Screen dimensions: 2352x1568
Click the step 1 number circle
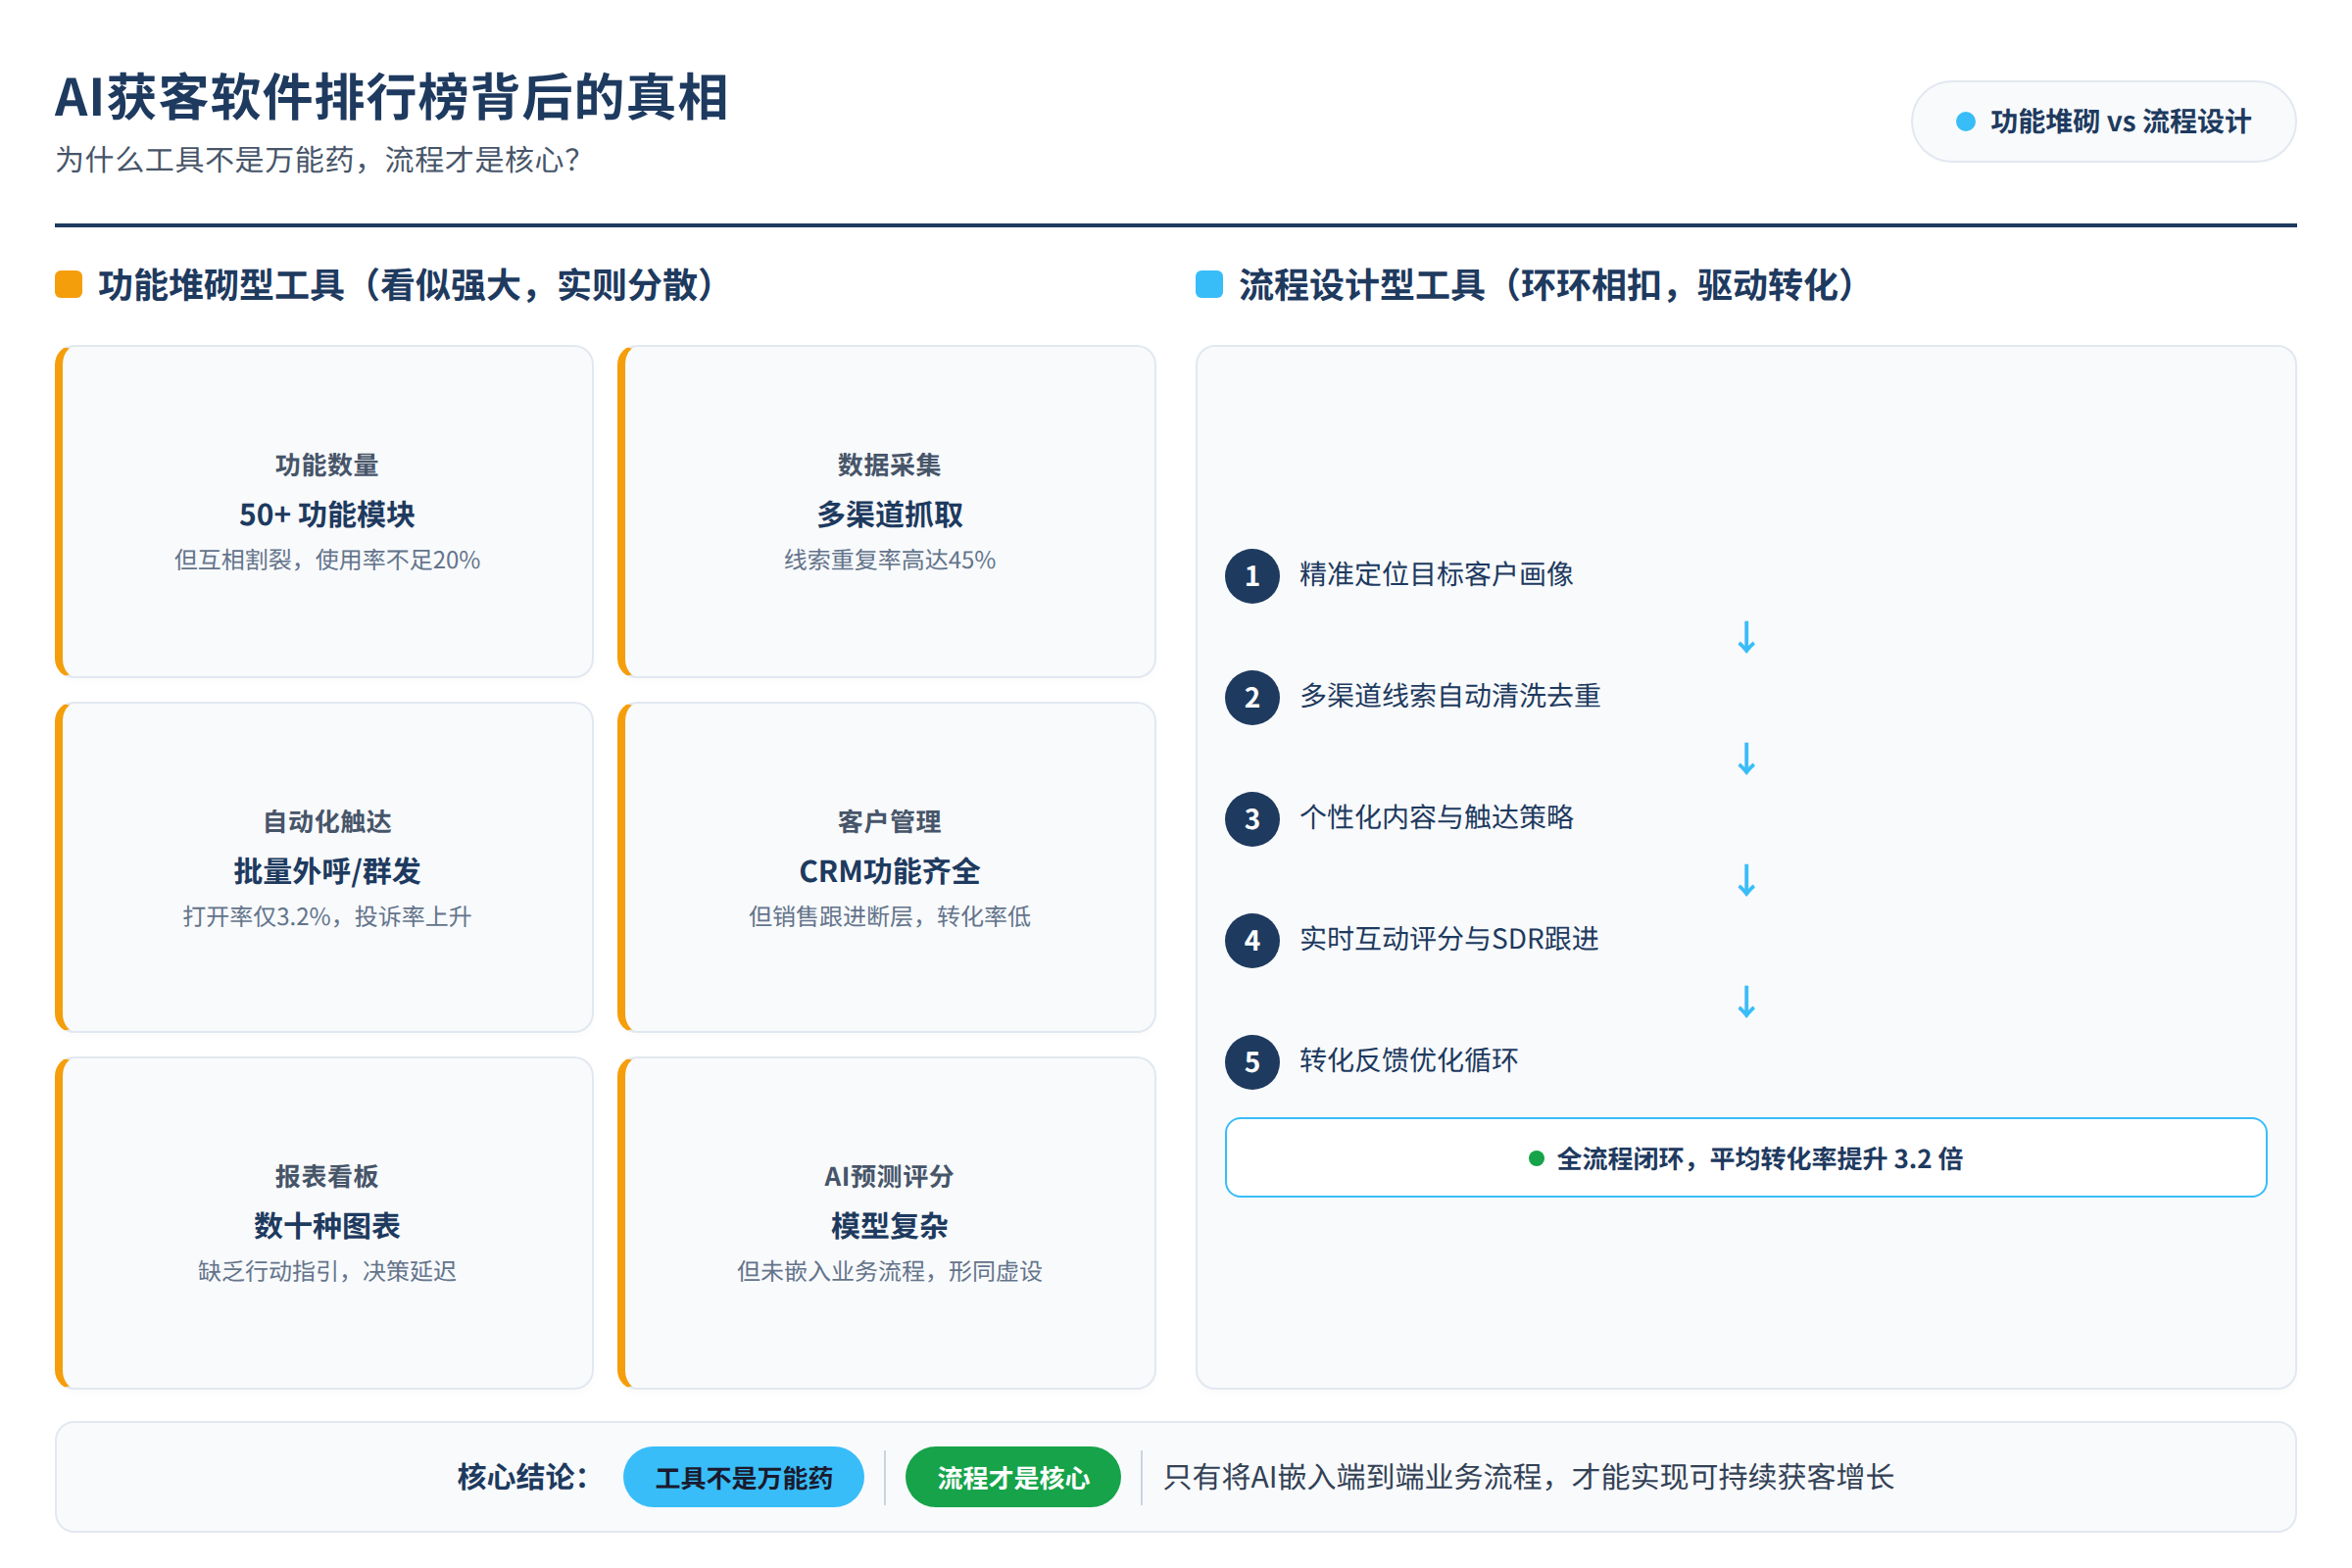[x=1252, y=576]
